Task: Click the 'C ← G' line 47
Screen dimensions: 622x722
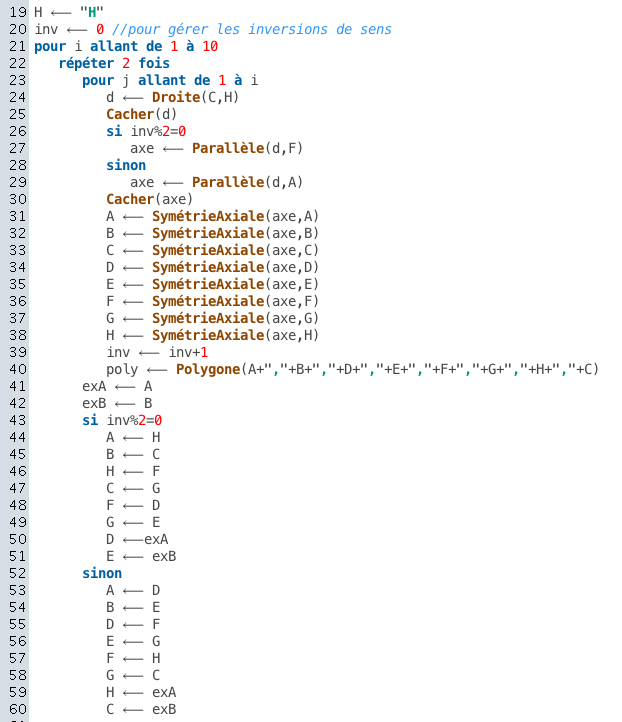Action: point(133,489)
